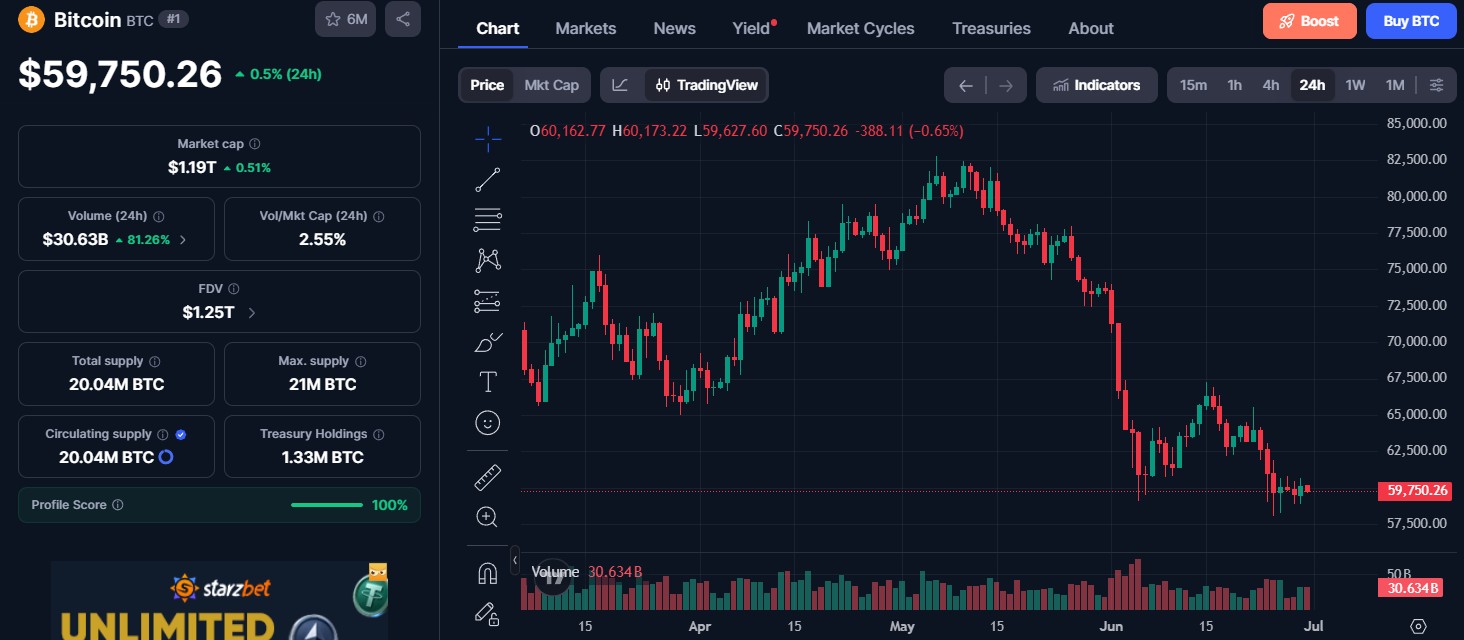Click the Buy BTC button
This screenshot has width=1464, height=640.
point(1411,21)
